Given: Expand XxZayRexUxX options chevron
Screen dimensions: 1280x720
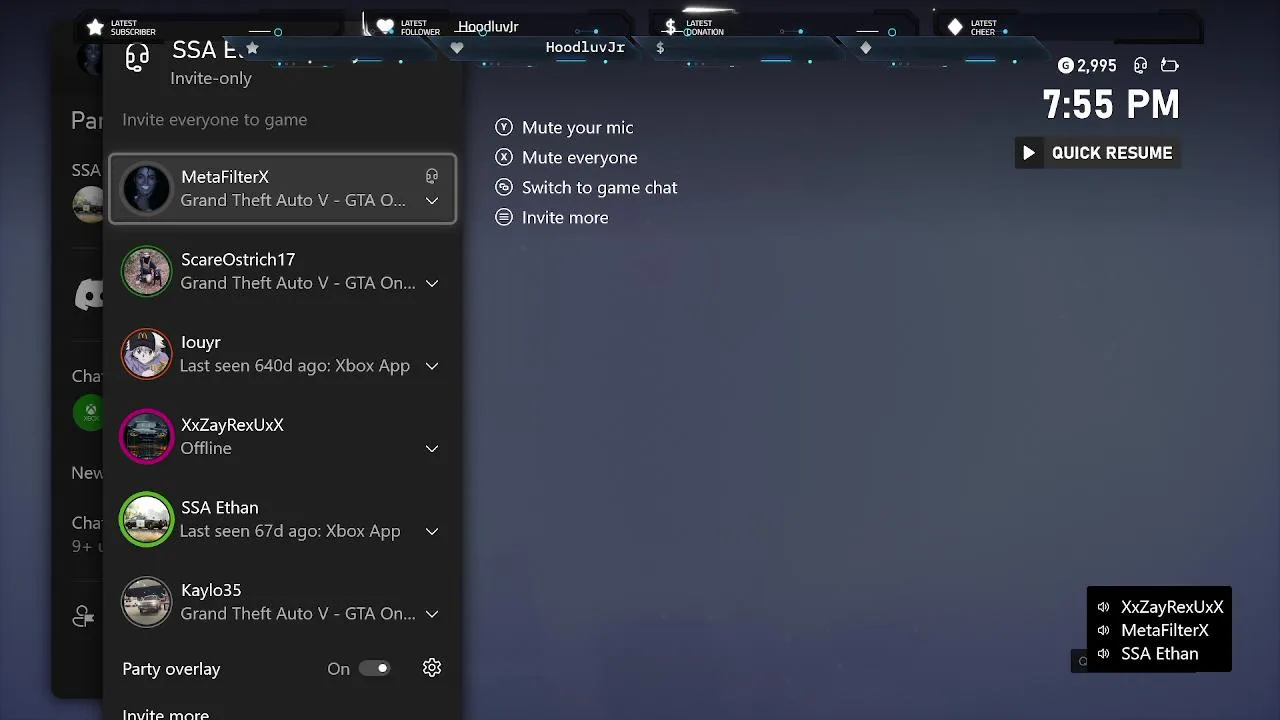Looking at the screenshot, I should click(x=432, y=449).
